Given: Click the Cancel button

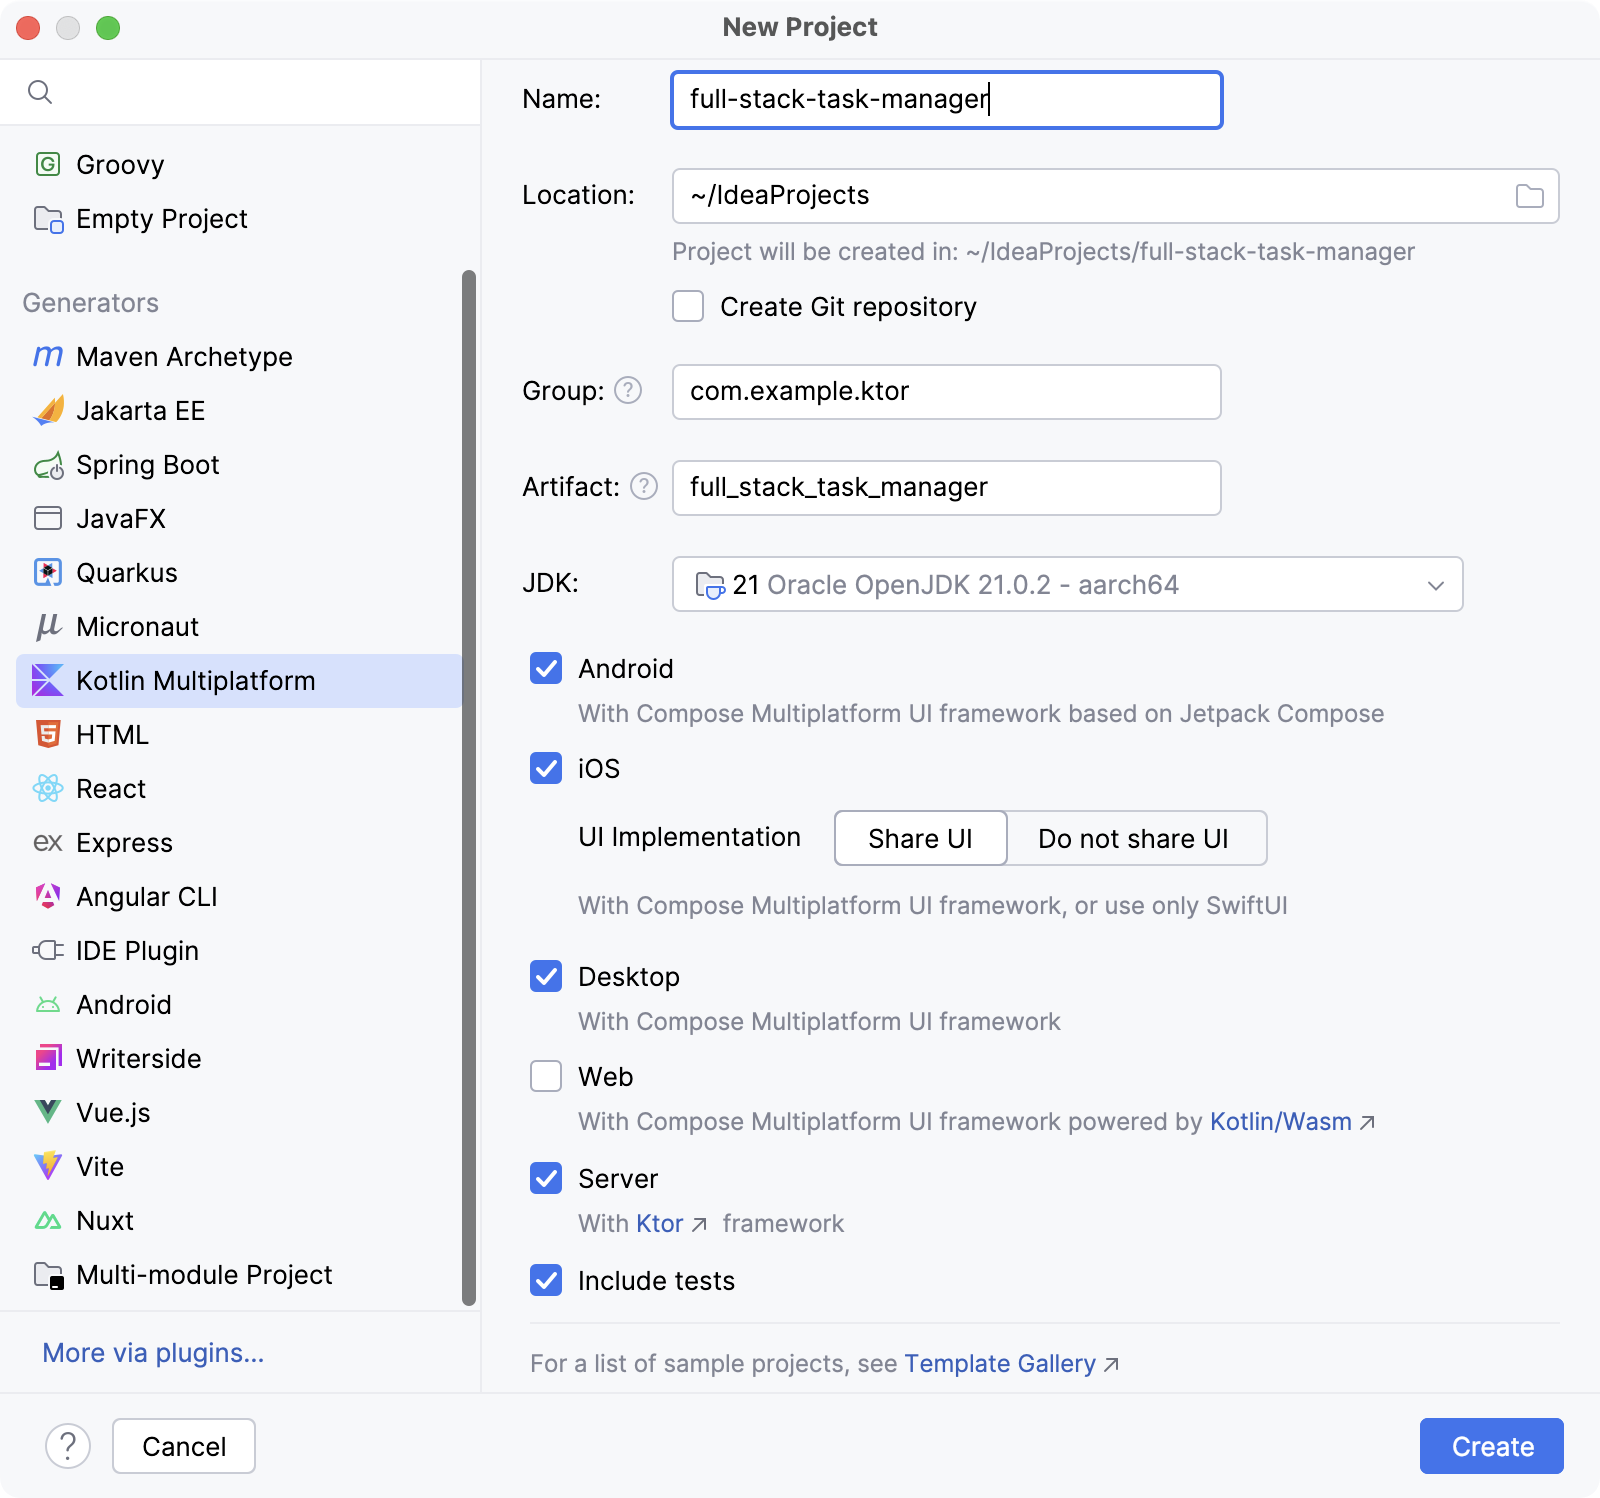Looking at the screenshot, I should (x=184, y=1446).
